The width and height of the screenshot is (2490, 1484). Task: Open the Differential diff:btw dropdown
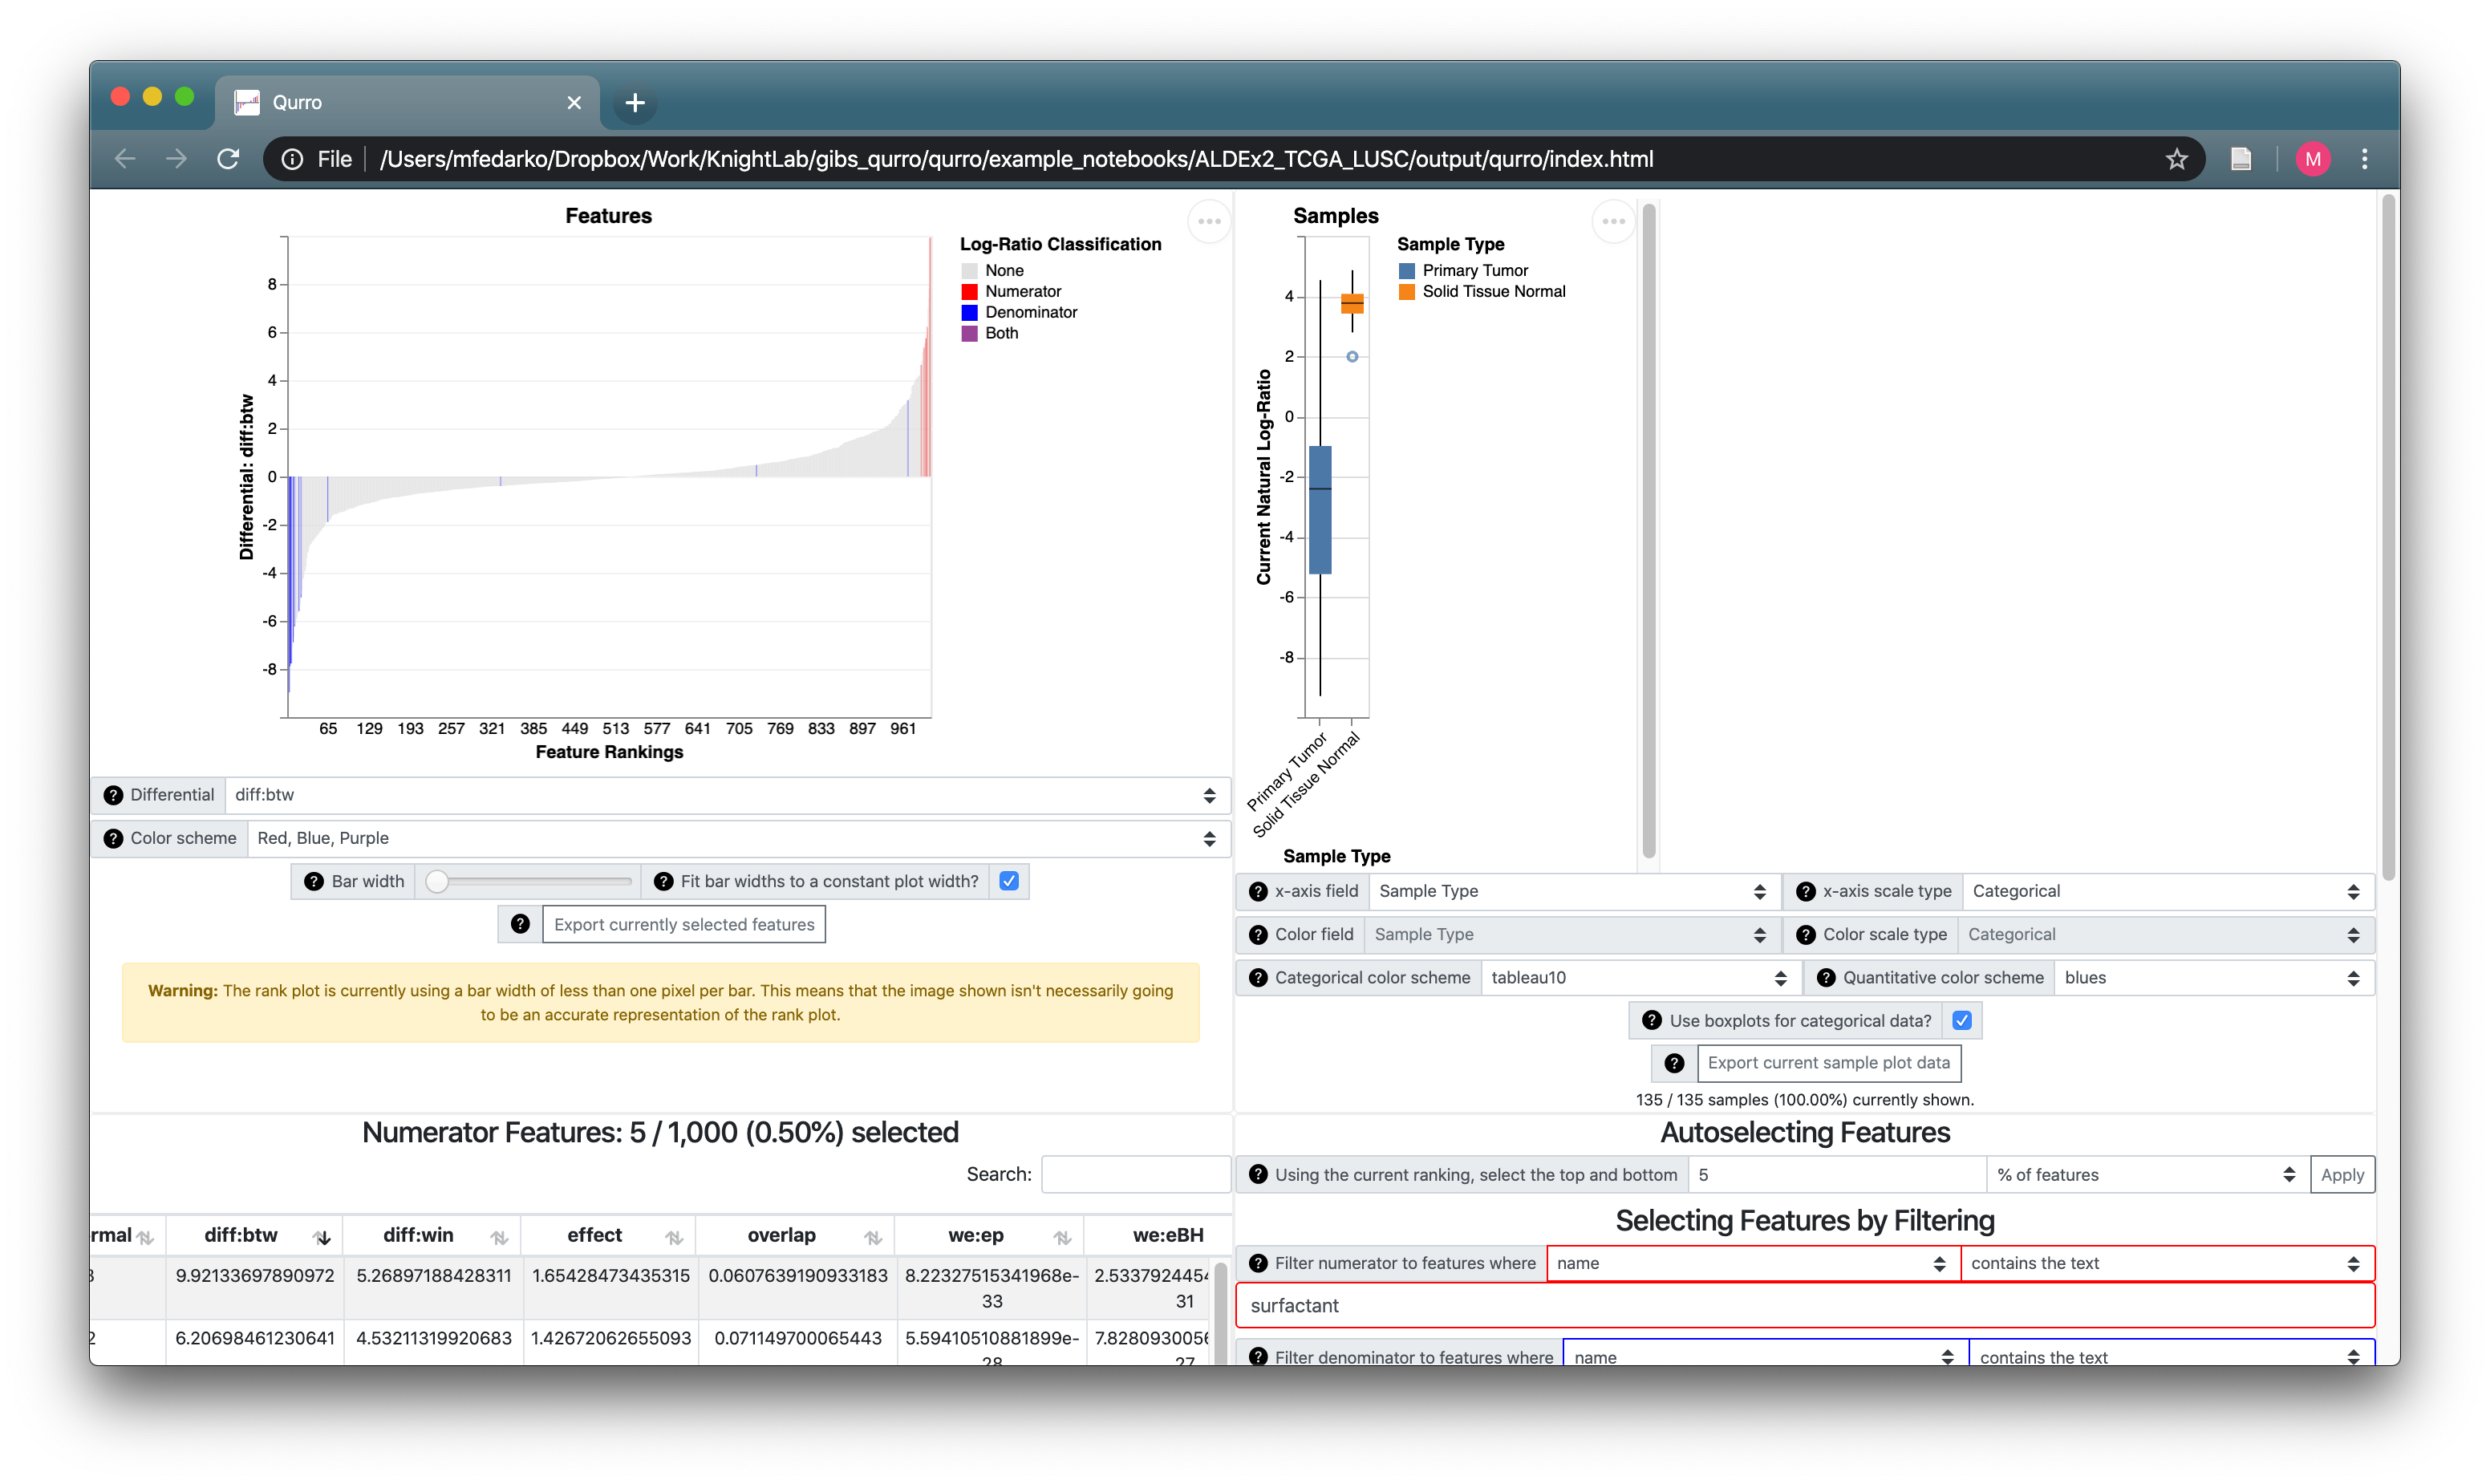[727, 795]
